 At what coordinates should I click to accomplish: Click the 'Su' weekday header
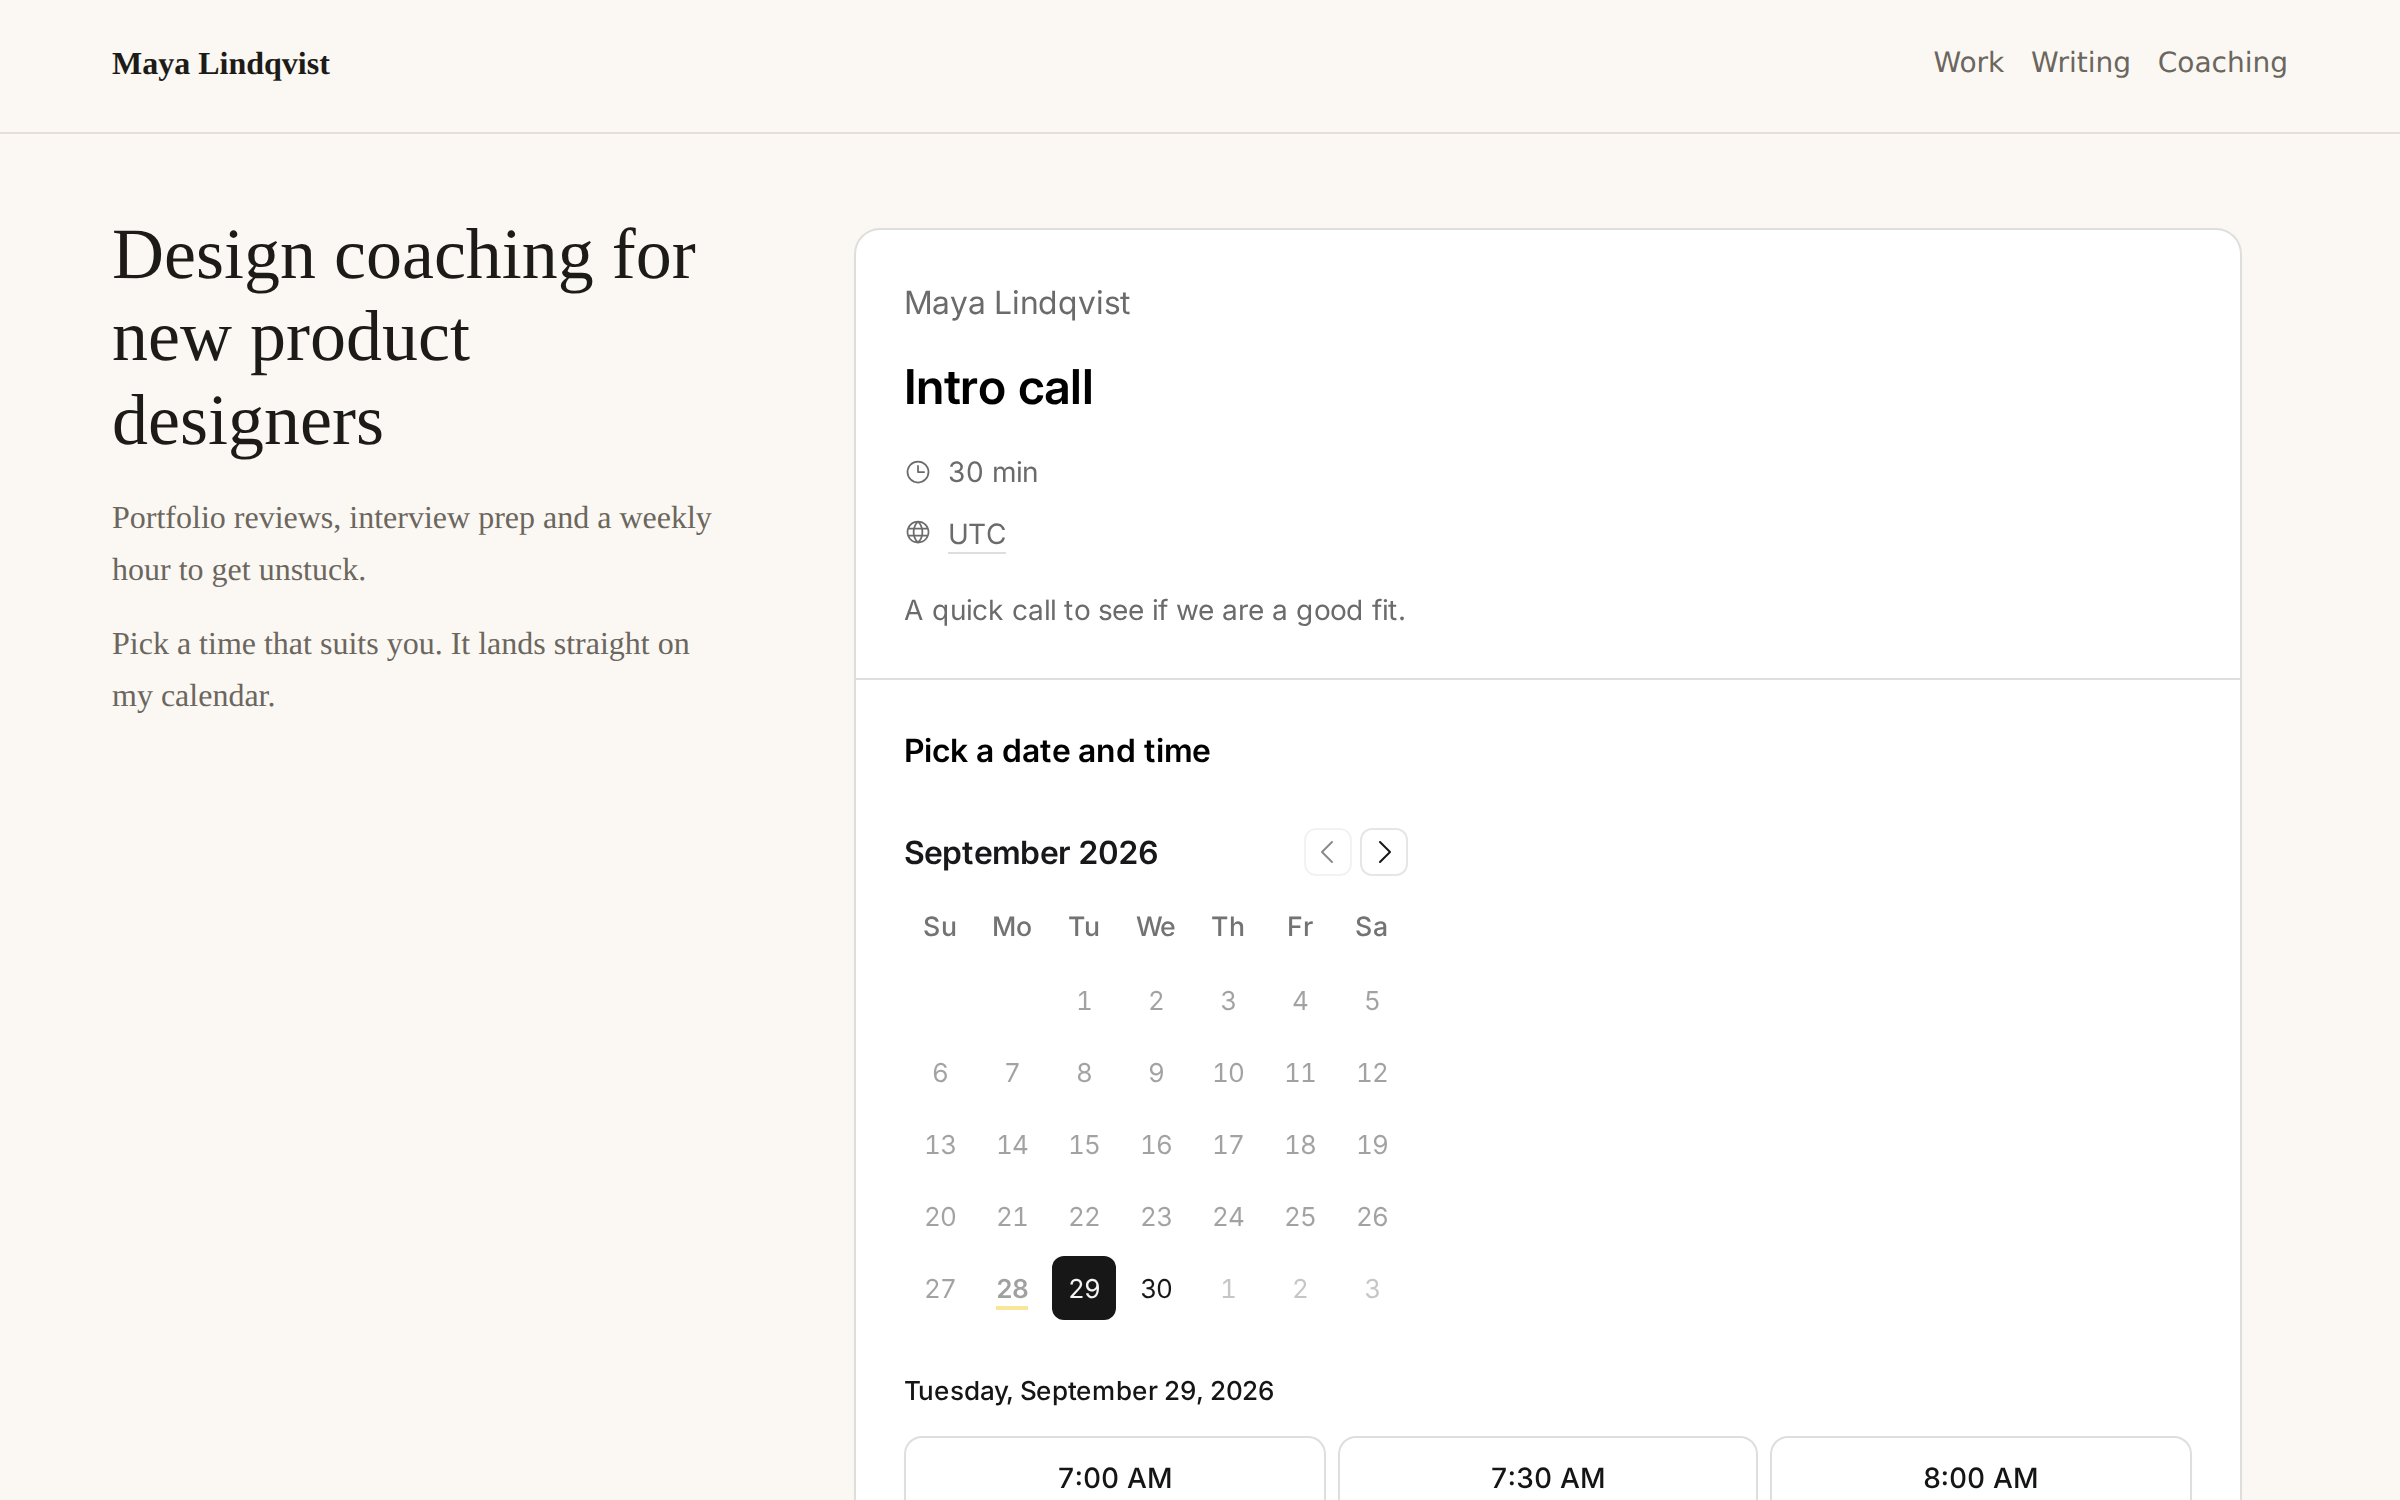point(940,927)
